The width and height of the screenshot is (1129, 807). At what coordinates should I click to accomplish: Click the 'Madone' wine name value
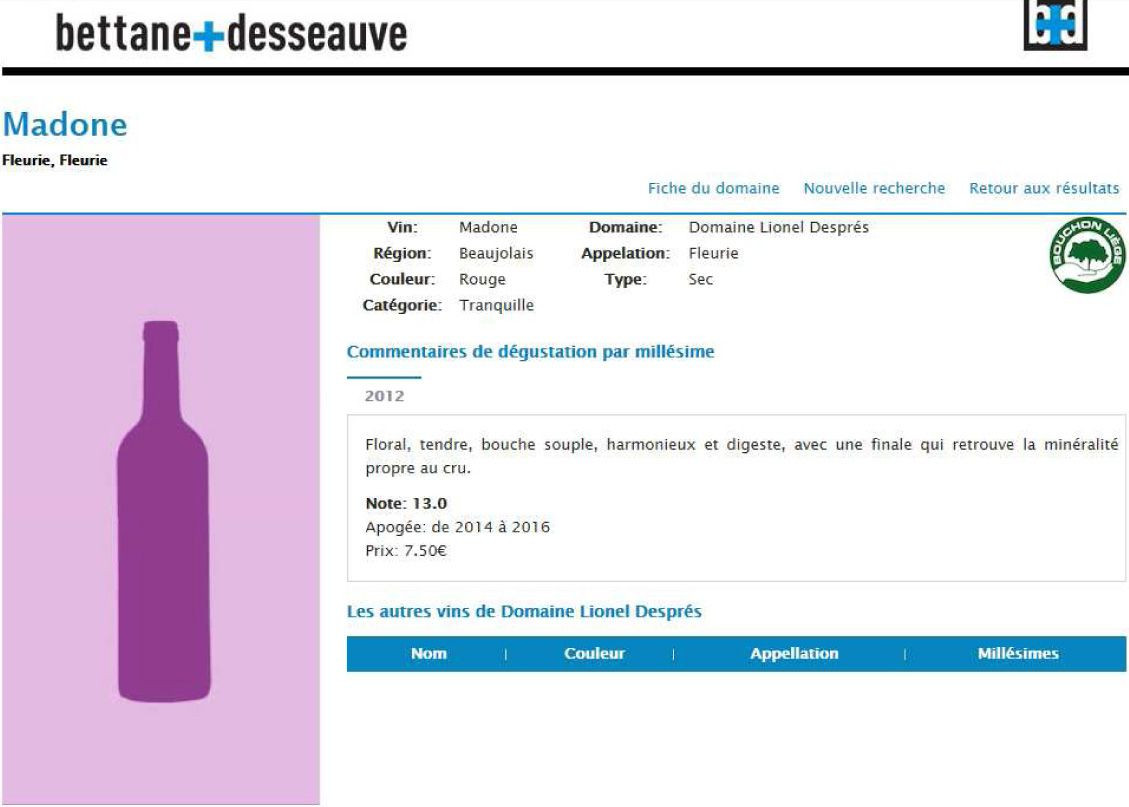[x=488, y=227]
